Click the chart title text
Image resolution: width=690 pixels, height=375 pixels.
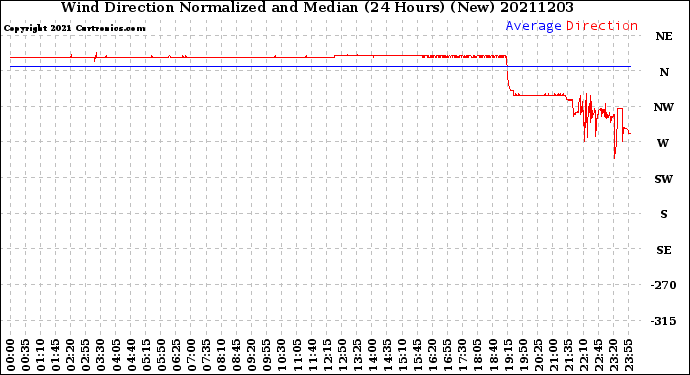pos(317,7)
